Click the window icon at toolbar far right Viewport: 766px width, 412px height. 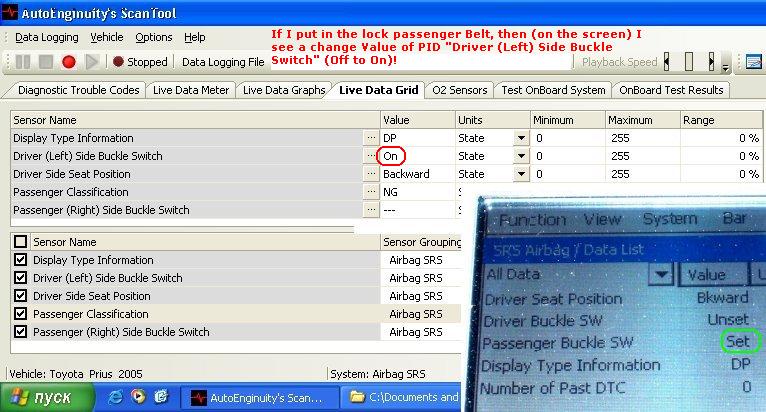(x=755, y=62)
